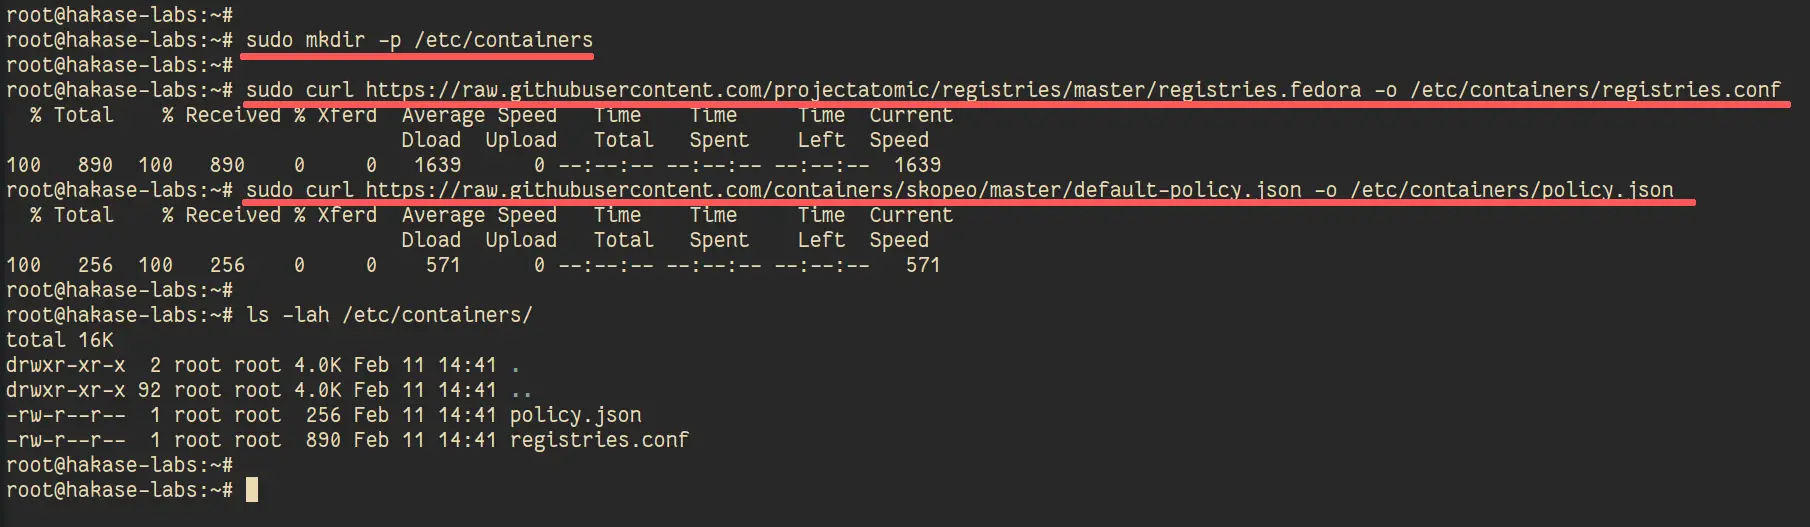This screenshot has height=527, width=1810.
Task: Click the default-policy.json curl URL
Action: [833, 190]
